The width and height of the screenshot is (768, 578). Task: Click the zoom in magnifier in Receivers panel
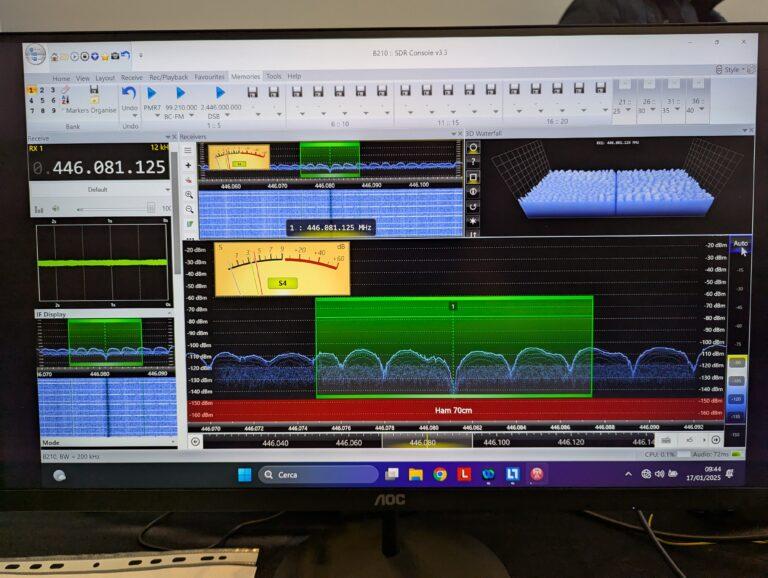coord(189,195)
